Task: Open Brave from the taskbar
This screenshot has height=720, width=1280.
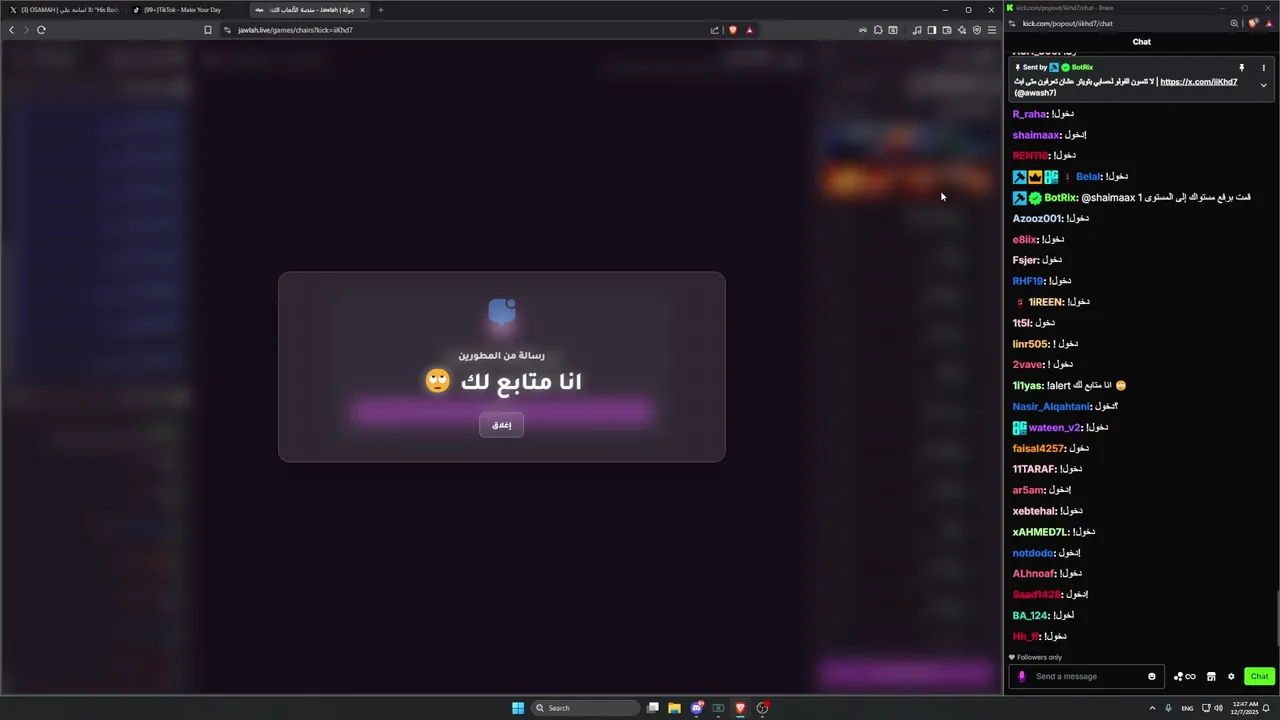Action: pos(741,708)
